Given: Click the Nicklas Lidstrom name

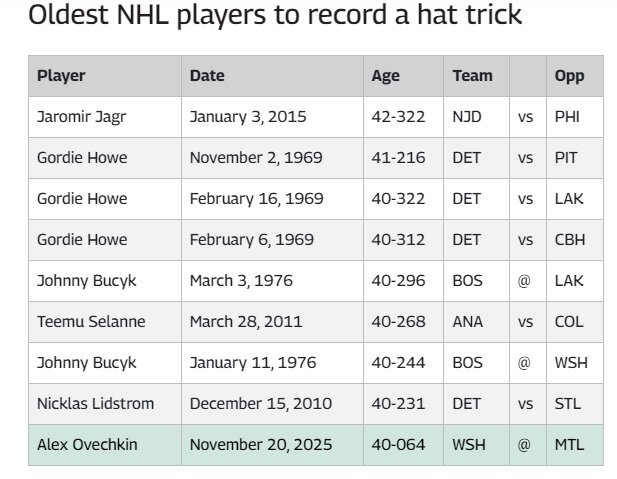Looking at the screenshot, I should [x=96, y=403].
